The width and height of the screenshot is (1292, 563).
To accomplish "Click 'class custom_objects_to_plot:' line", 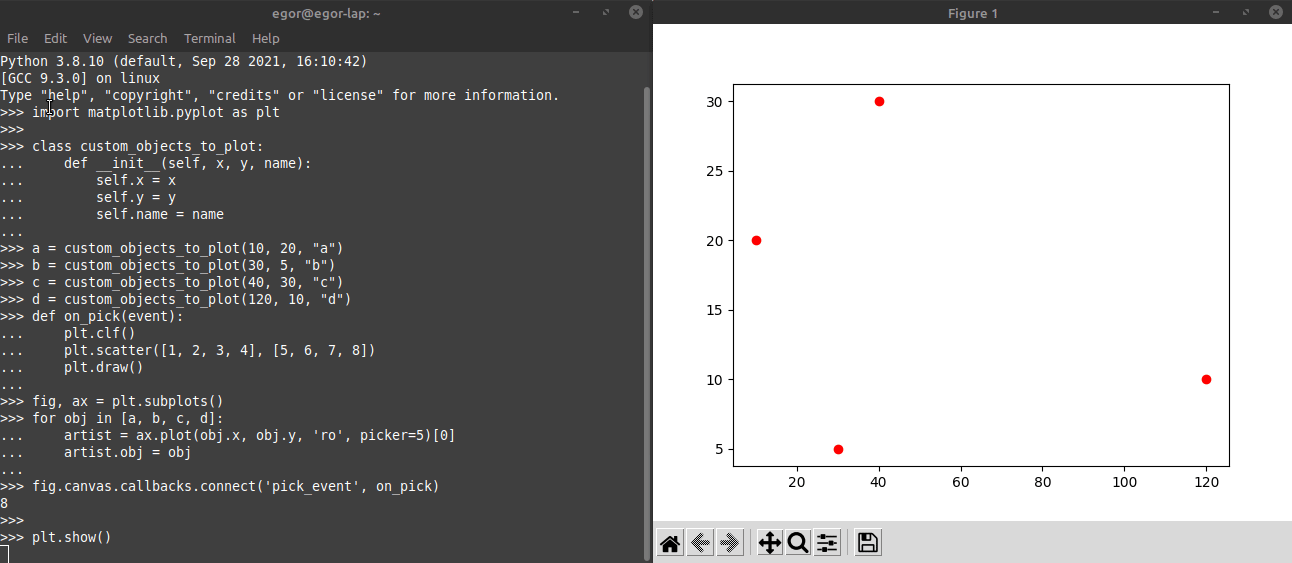I will (132, 146).
